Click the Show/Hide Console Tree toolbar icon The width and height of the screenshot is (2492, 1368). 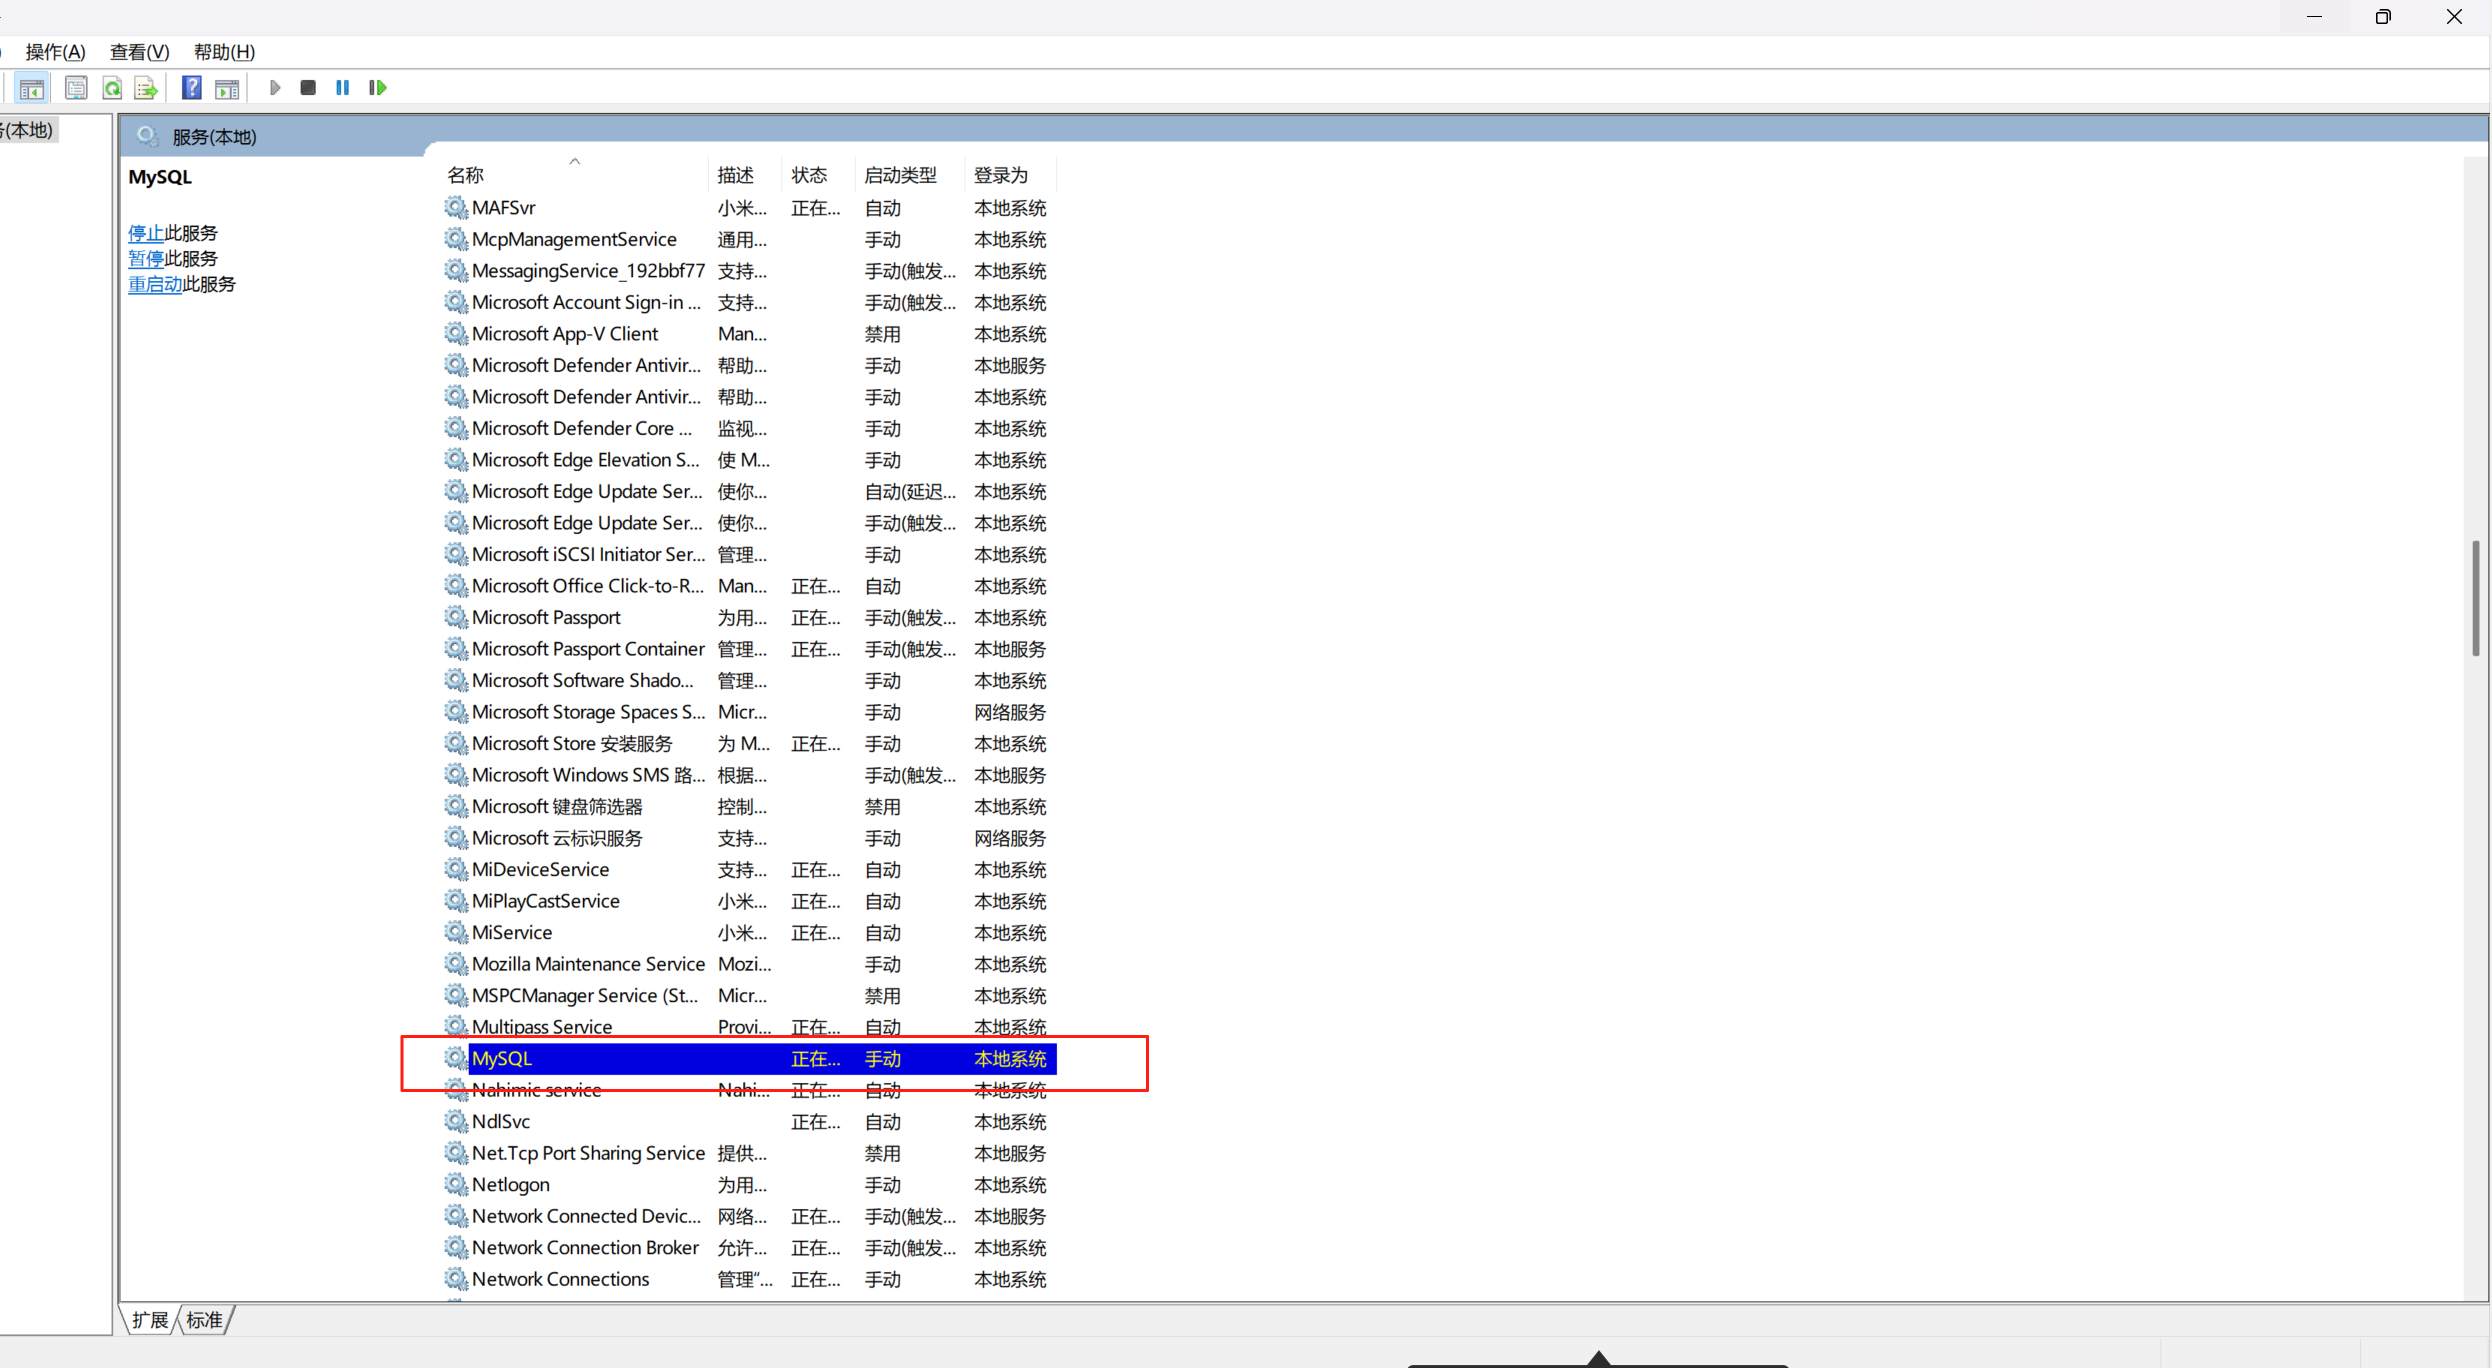[31, 89]
